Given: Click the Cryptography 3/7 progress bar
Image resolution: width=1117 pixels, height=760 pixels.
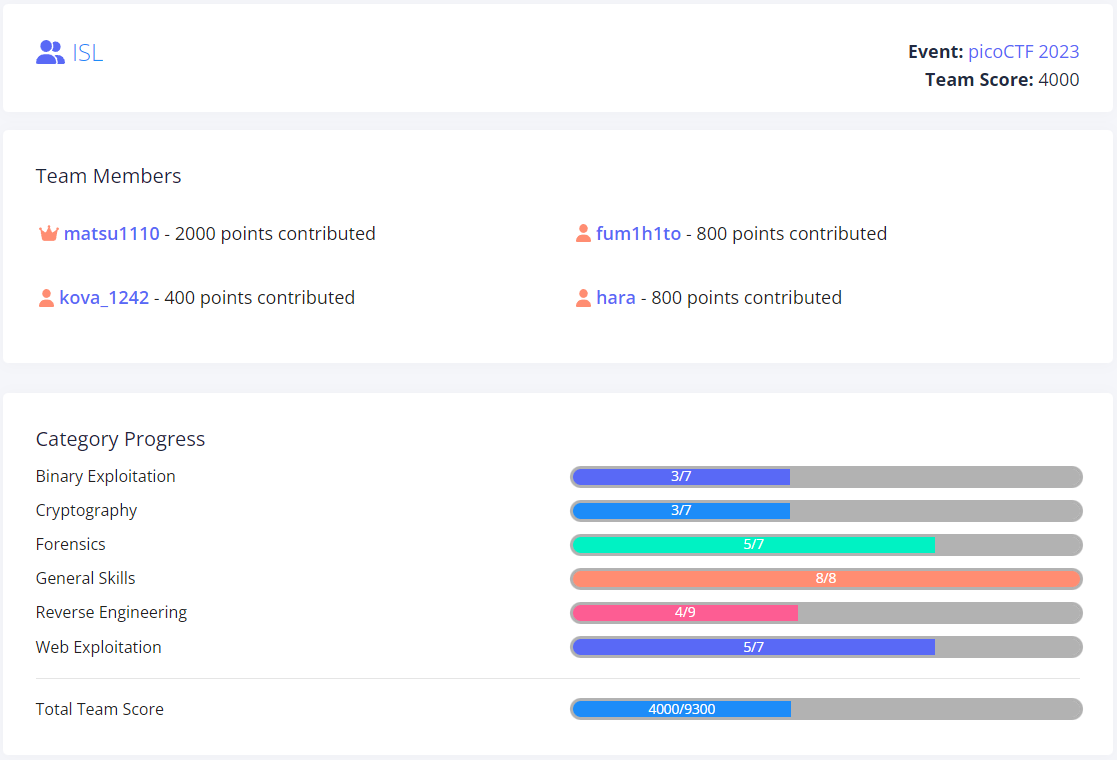Looking at the screenshot, I should click(826, 511).
